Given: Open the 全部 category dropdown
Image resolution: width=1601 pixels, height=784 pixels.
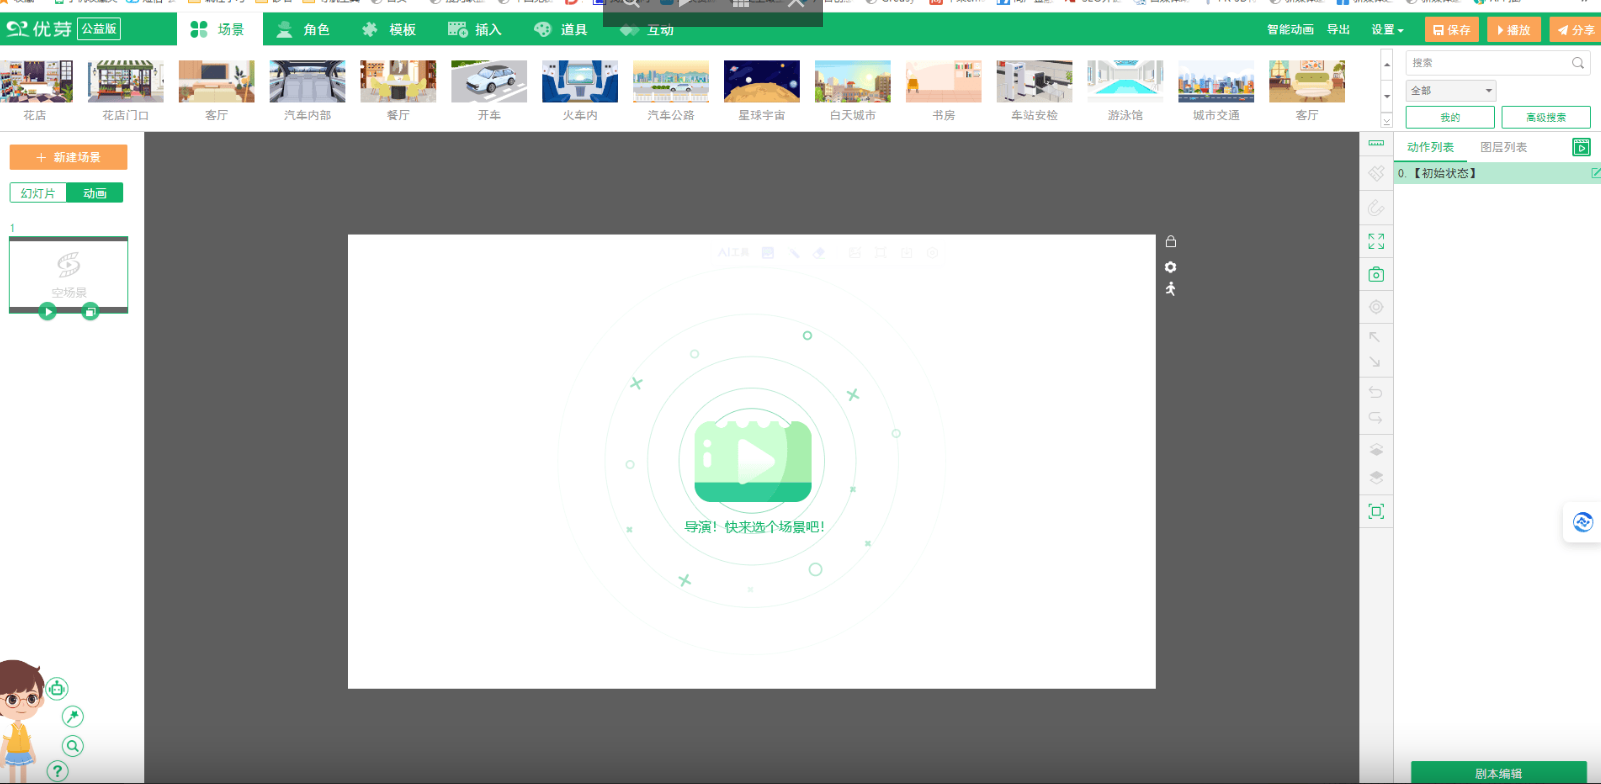Looking at the screenshot, I should click(x=1451, y=91).
